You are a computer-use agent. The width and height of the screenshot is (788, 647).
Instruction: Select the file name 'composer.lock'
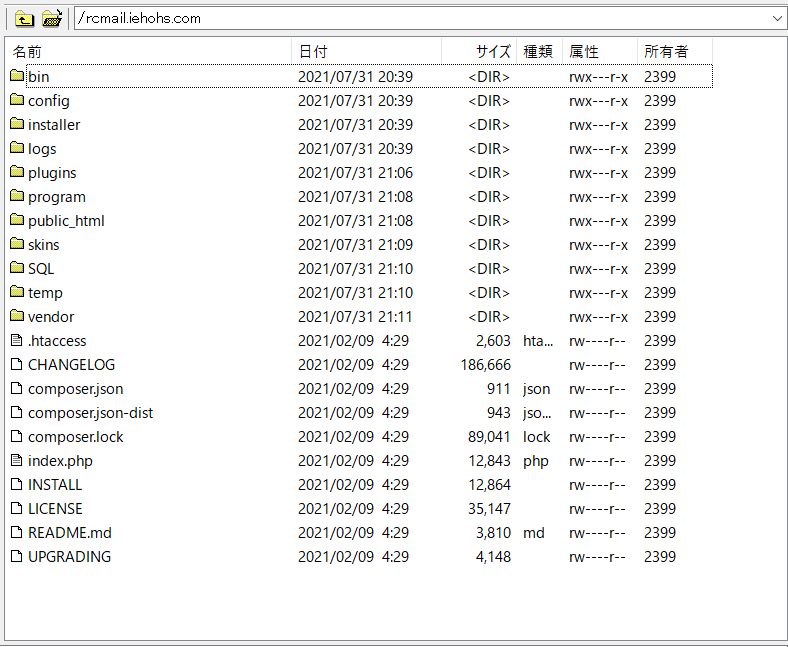pos(75,436)
